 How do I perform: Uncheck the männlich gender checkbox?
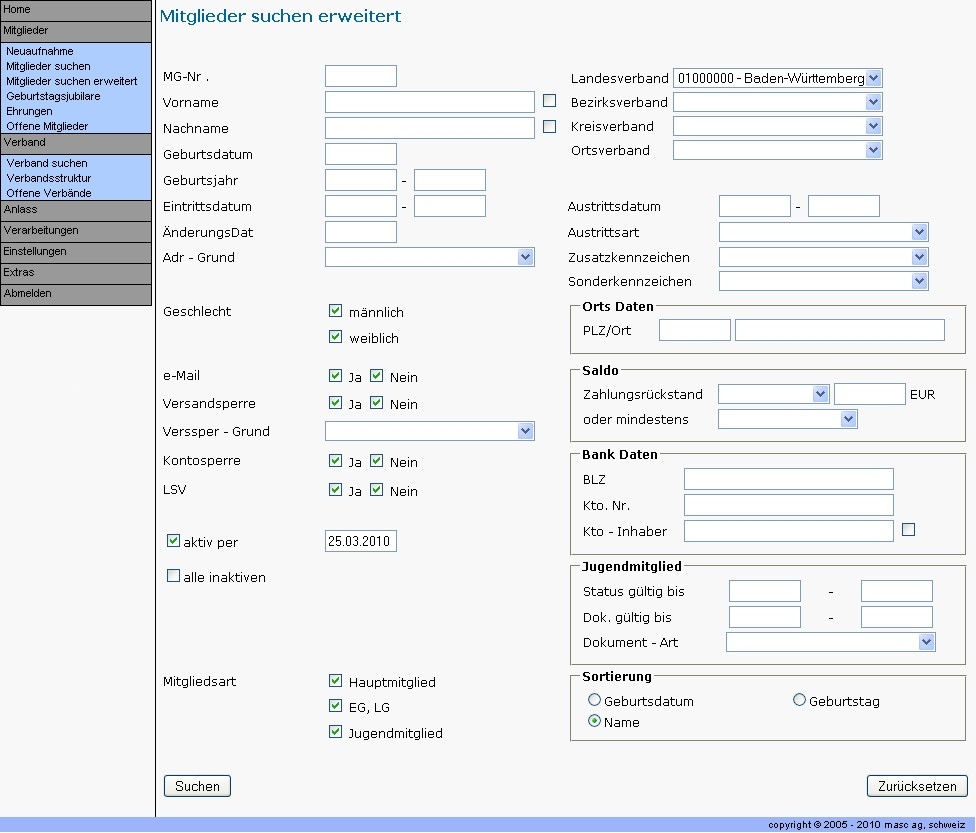tap(335, 312)
